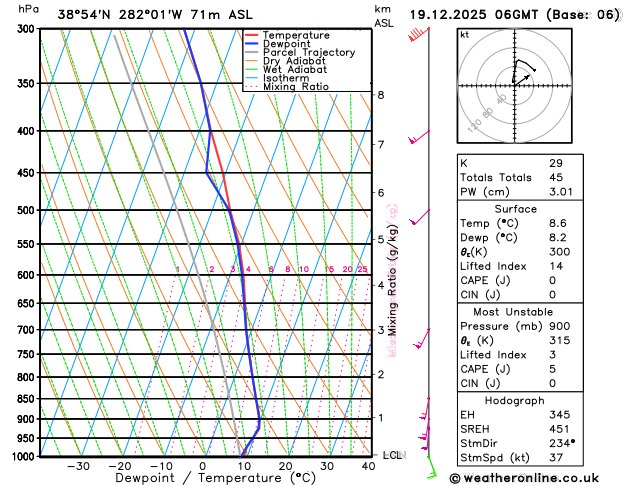This screenshot has width=629, height=486.
Task: Click the StmSpd (kt) value 37
Action: (556, 458)
